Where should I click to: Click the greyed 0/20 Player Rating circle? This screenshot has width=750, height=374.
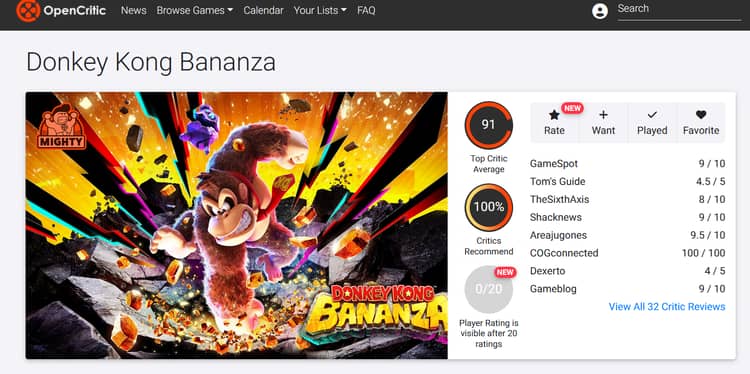(x=488, y=289)
